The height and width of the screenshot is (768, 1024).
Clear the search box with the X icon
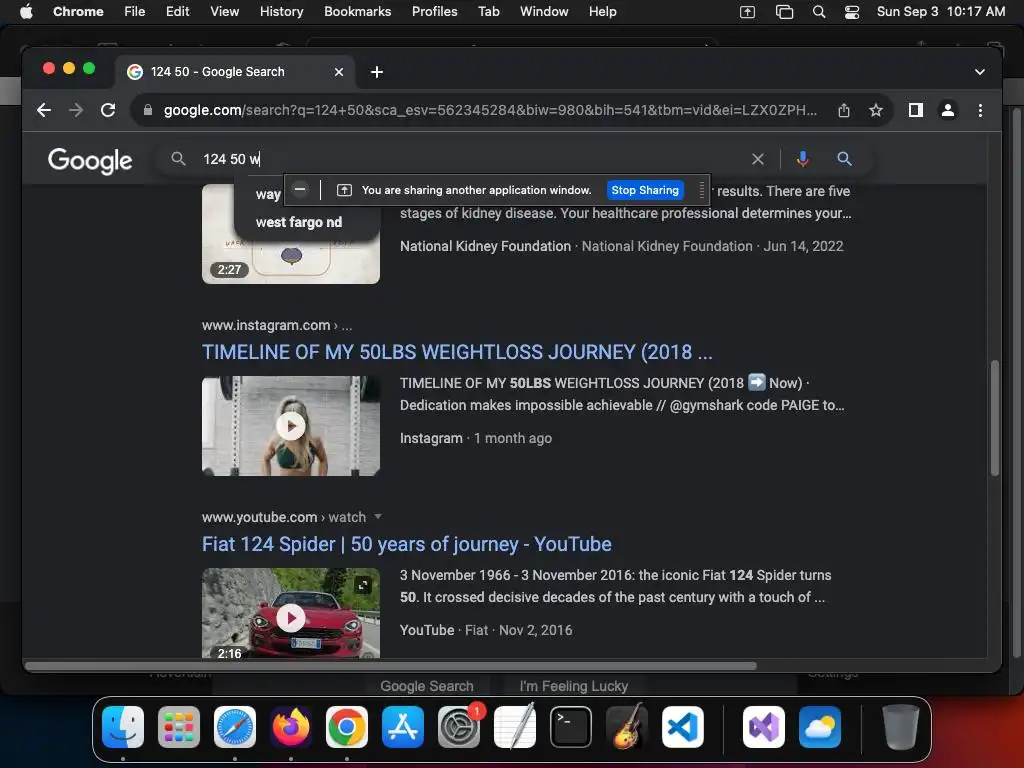point(758,159)
